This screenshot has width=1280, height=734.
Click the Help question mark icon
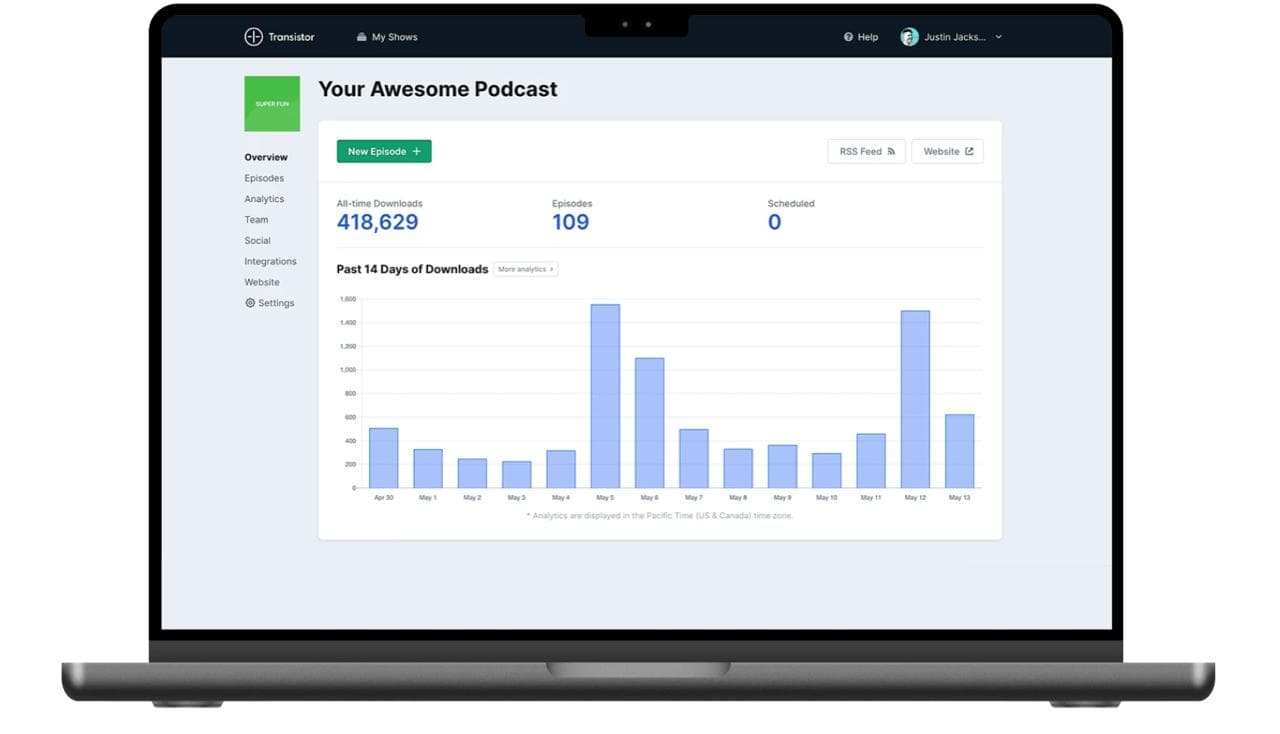(x=848, y=37)
